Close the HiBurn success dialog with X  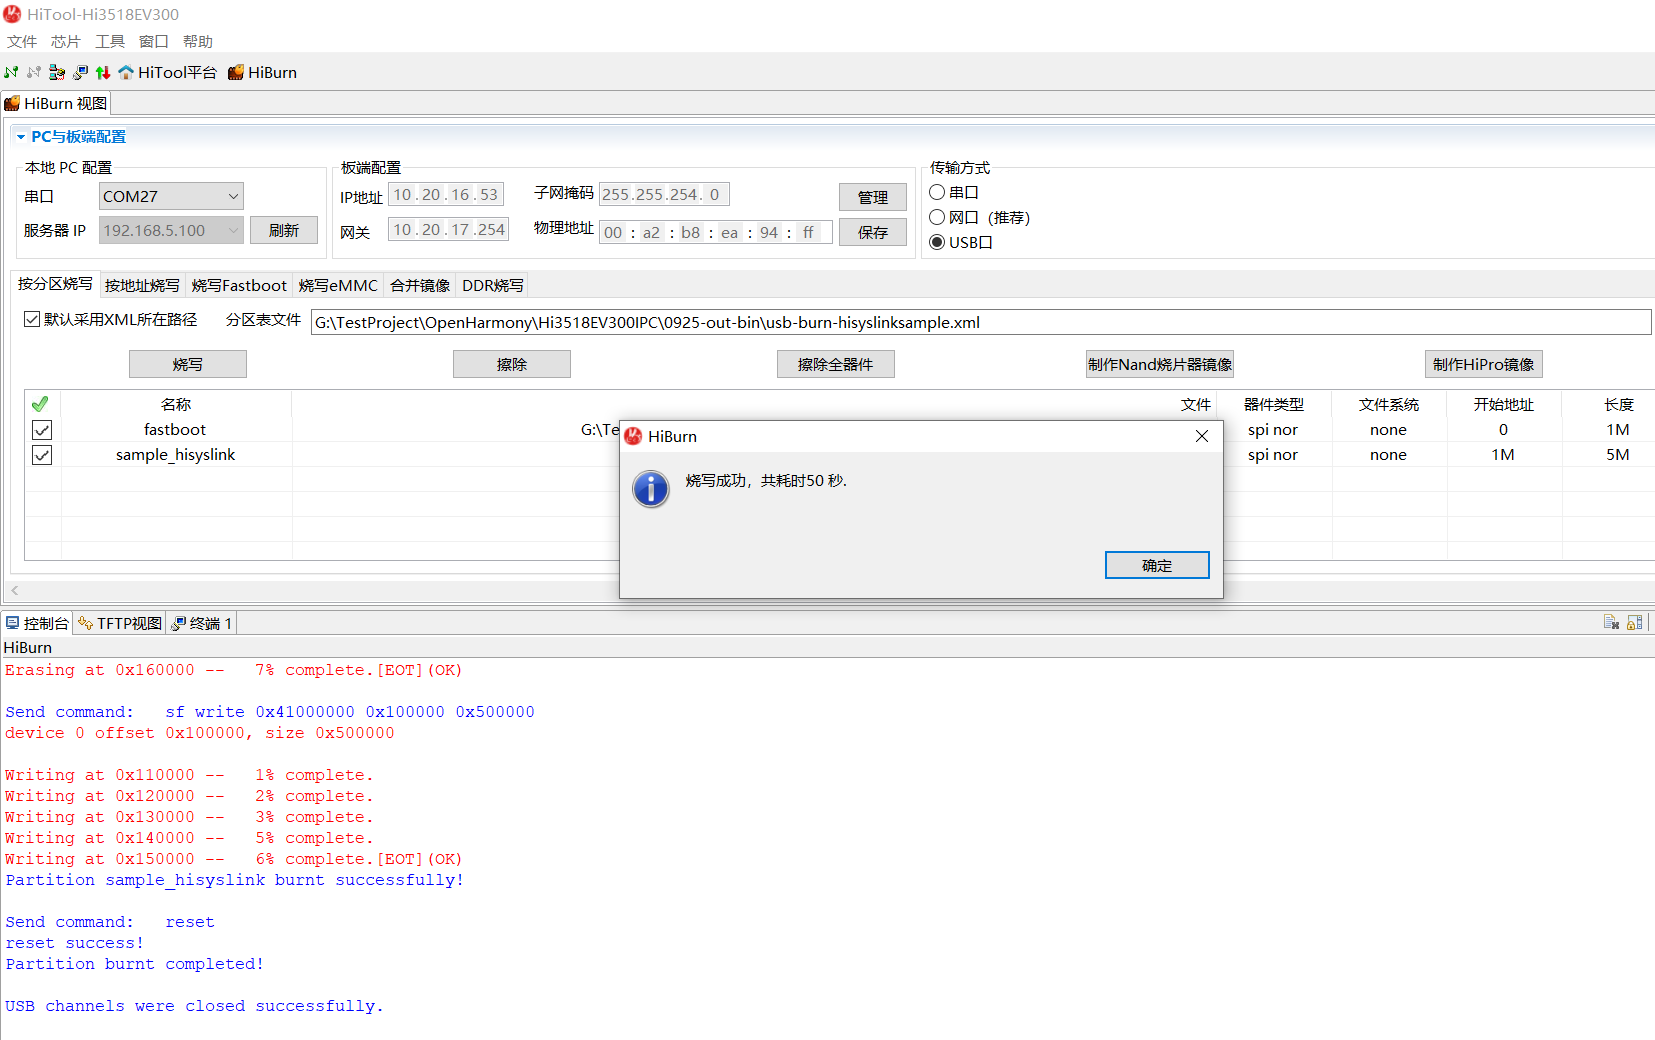click(1202, 436)
